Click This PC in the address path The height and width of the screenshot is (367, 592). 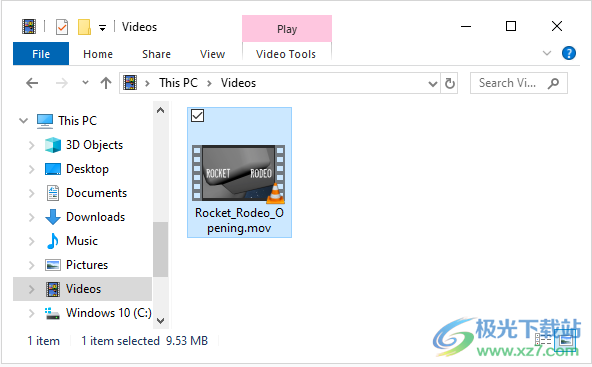178,83
